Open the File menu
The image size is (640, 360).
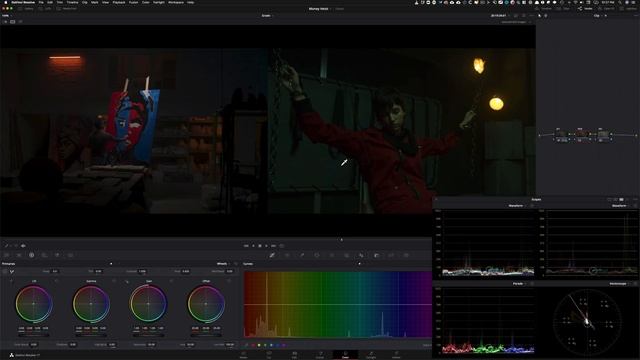[x=41, y=2]
